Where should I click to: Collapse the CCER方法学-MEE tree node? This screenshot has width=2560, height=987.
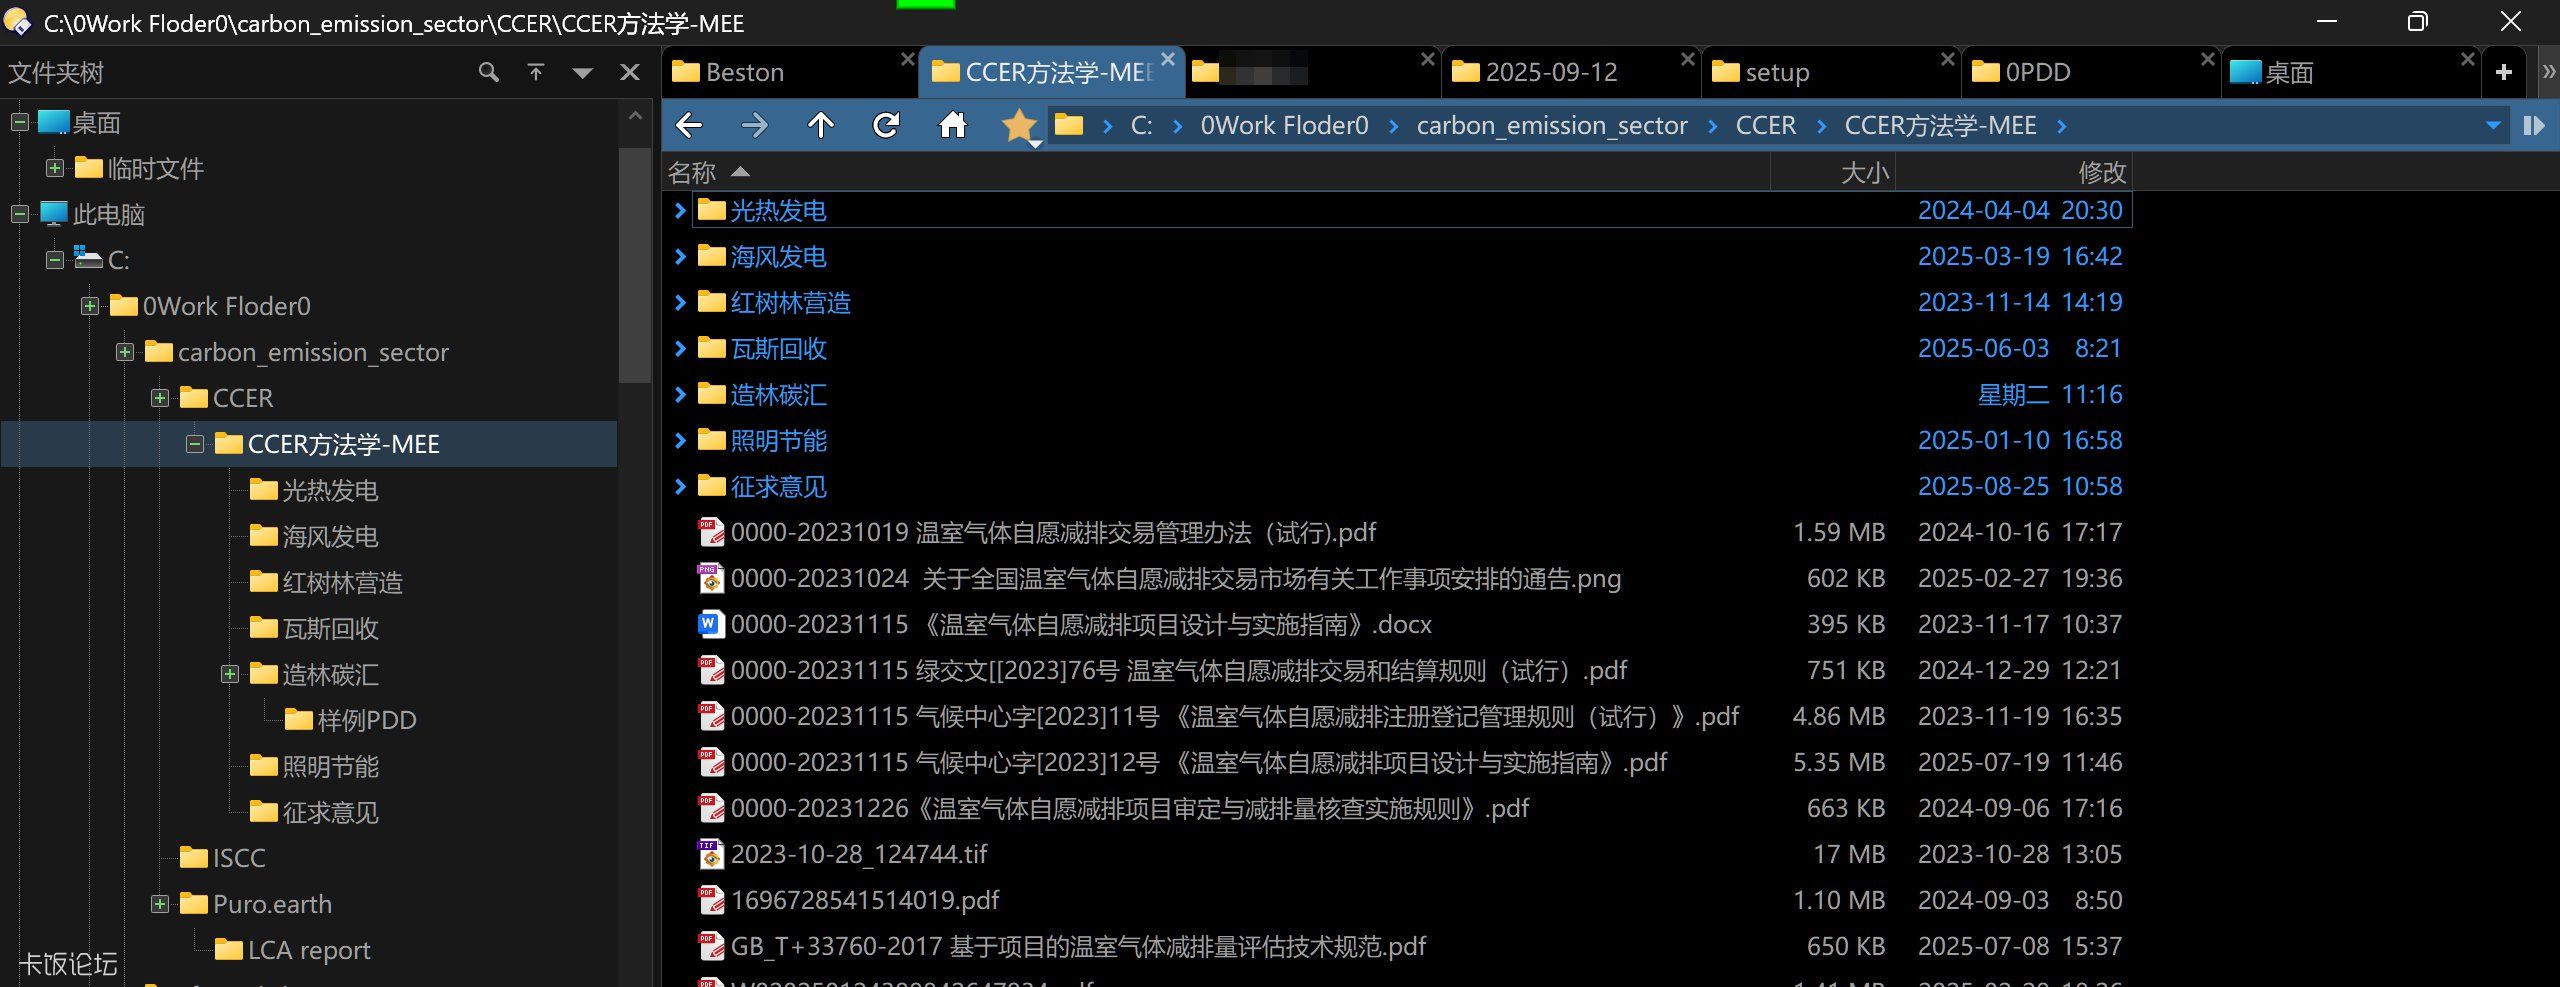pos(195,444)
